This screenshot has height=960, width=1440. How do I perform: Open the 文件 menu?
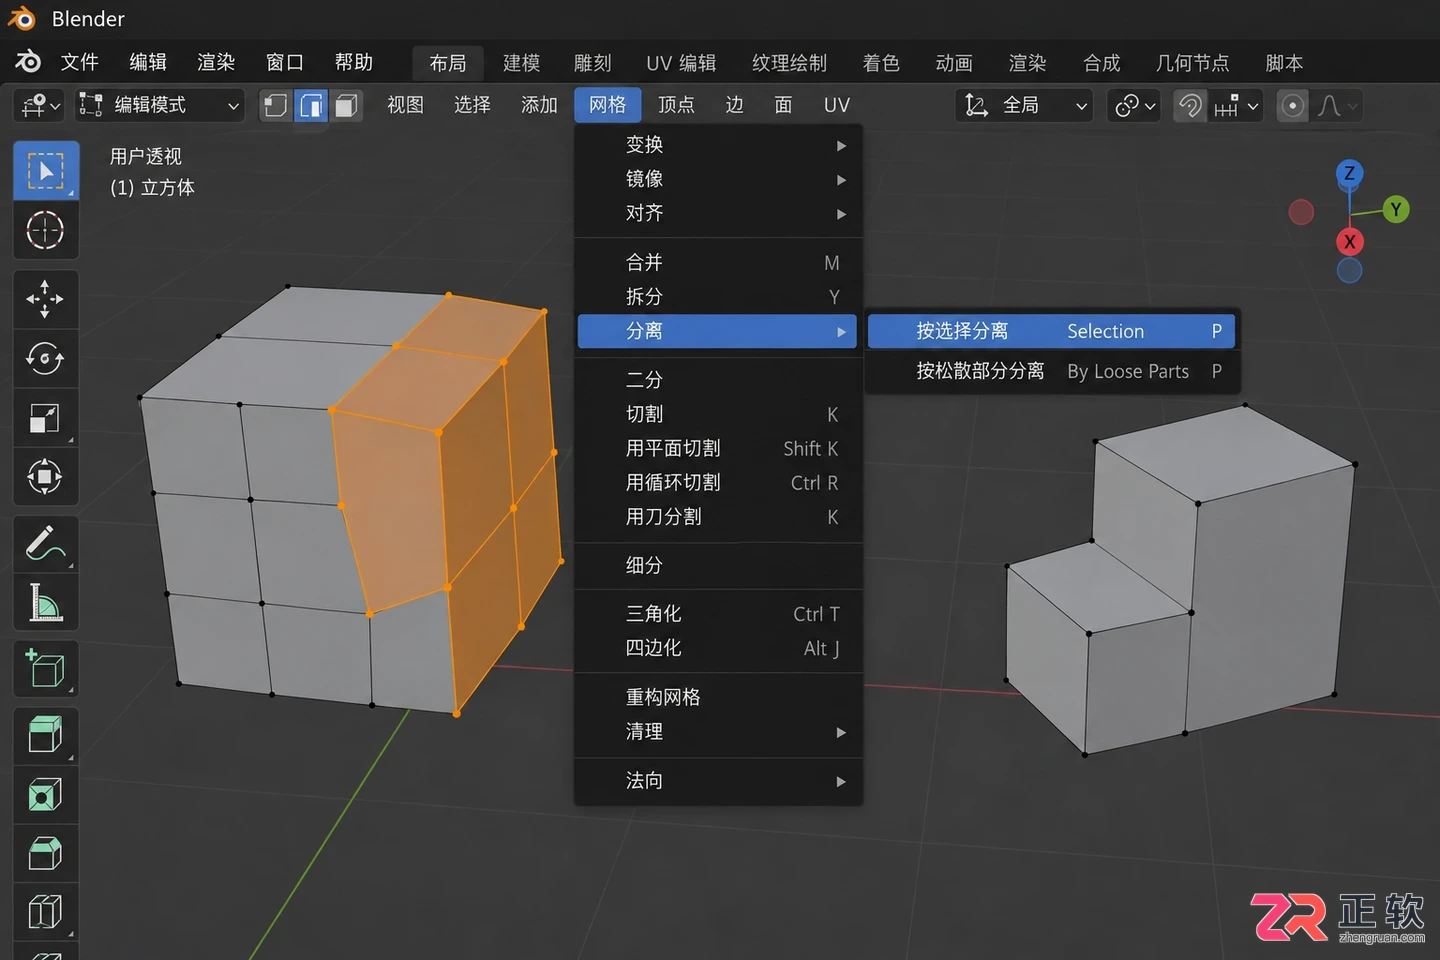[80, 62]
